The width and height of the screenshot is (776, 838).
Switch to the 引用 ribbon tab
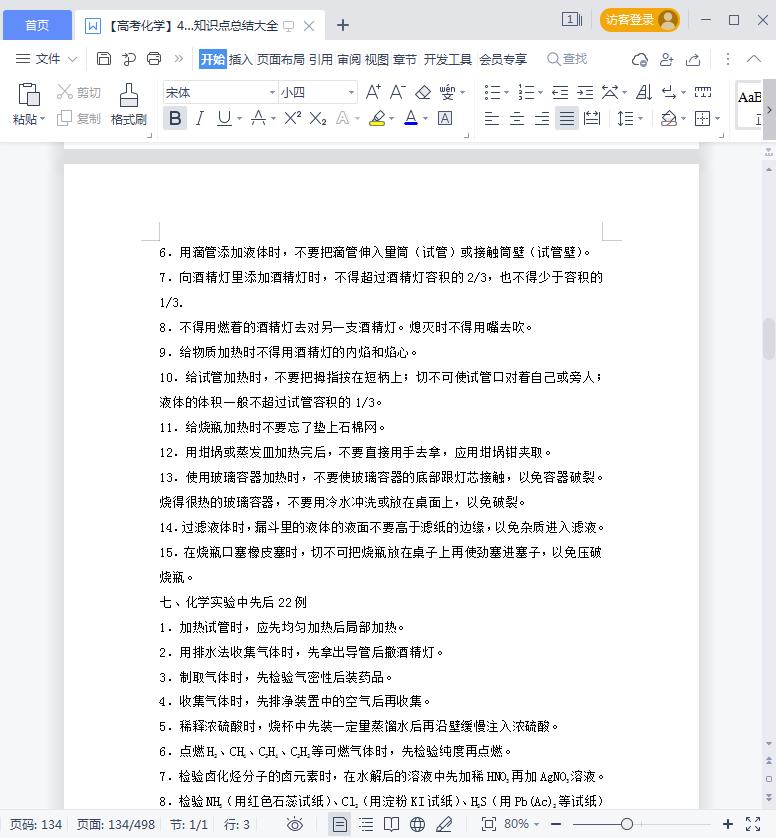point(321,59)
